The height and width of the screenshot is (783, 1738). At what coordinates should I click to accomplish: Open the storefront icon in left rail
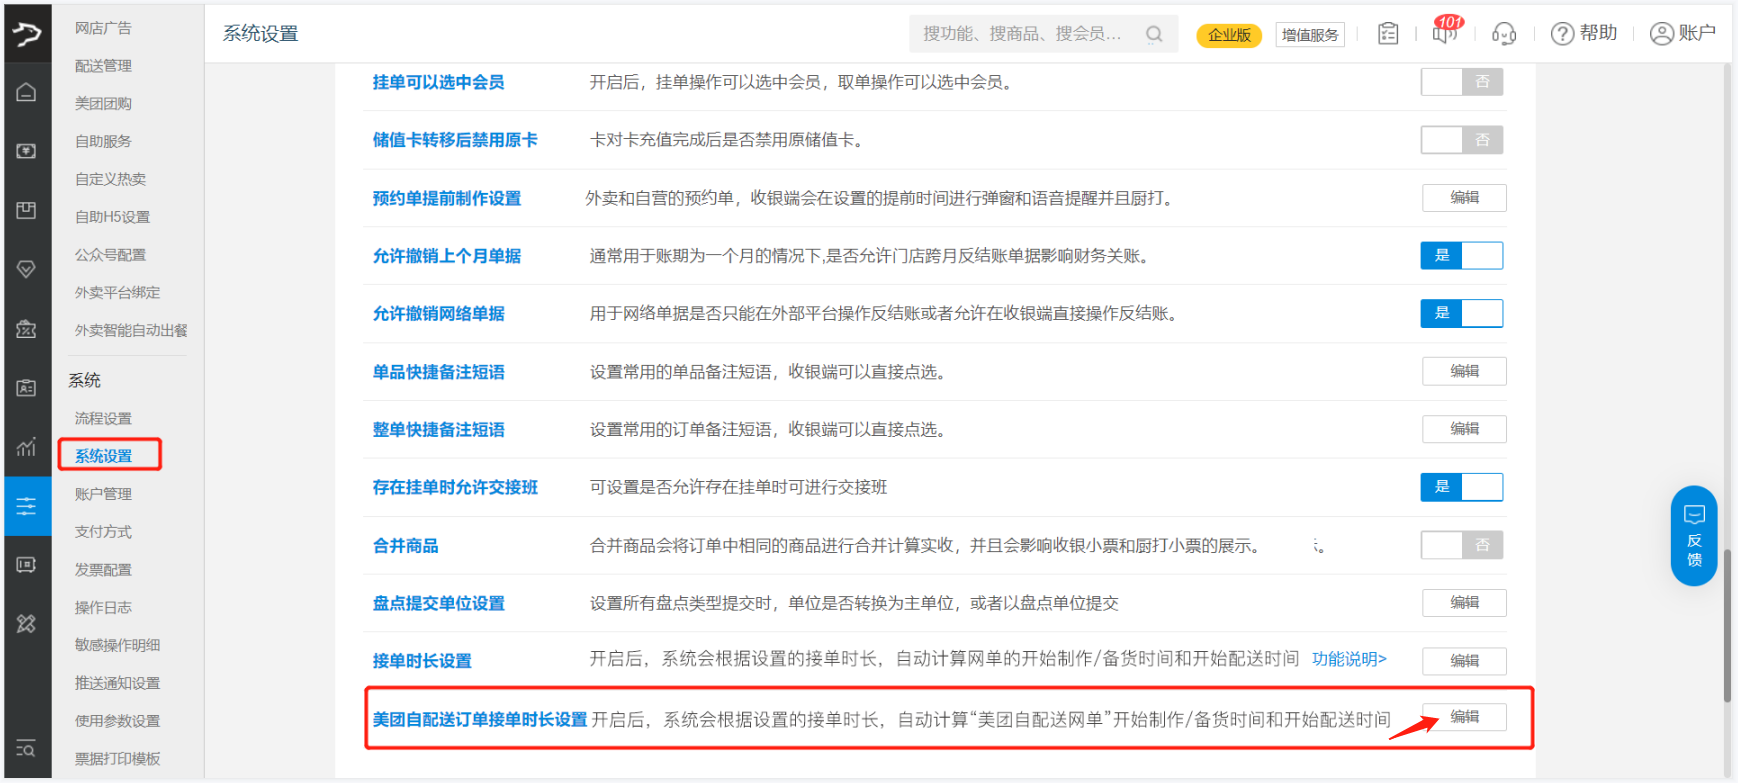27,328
